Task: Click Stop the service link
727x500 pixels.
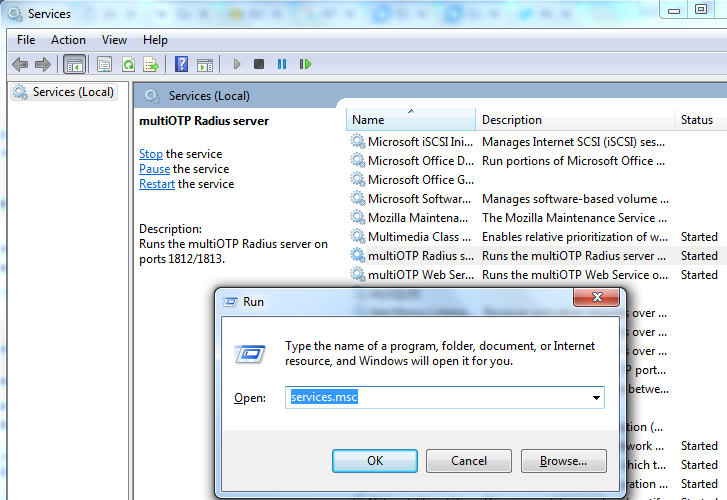Action: pyautogui.click(x=151, y=154)
